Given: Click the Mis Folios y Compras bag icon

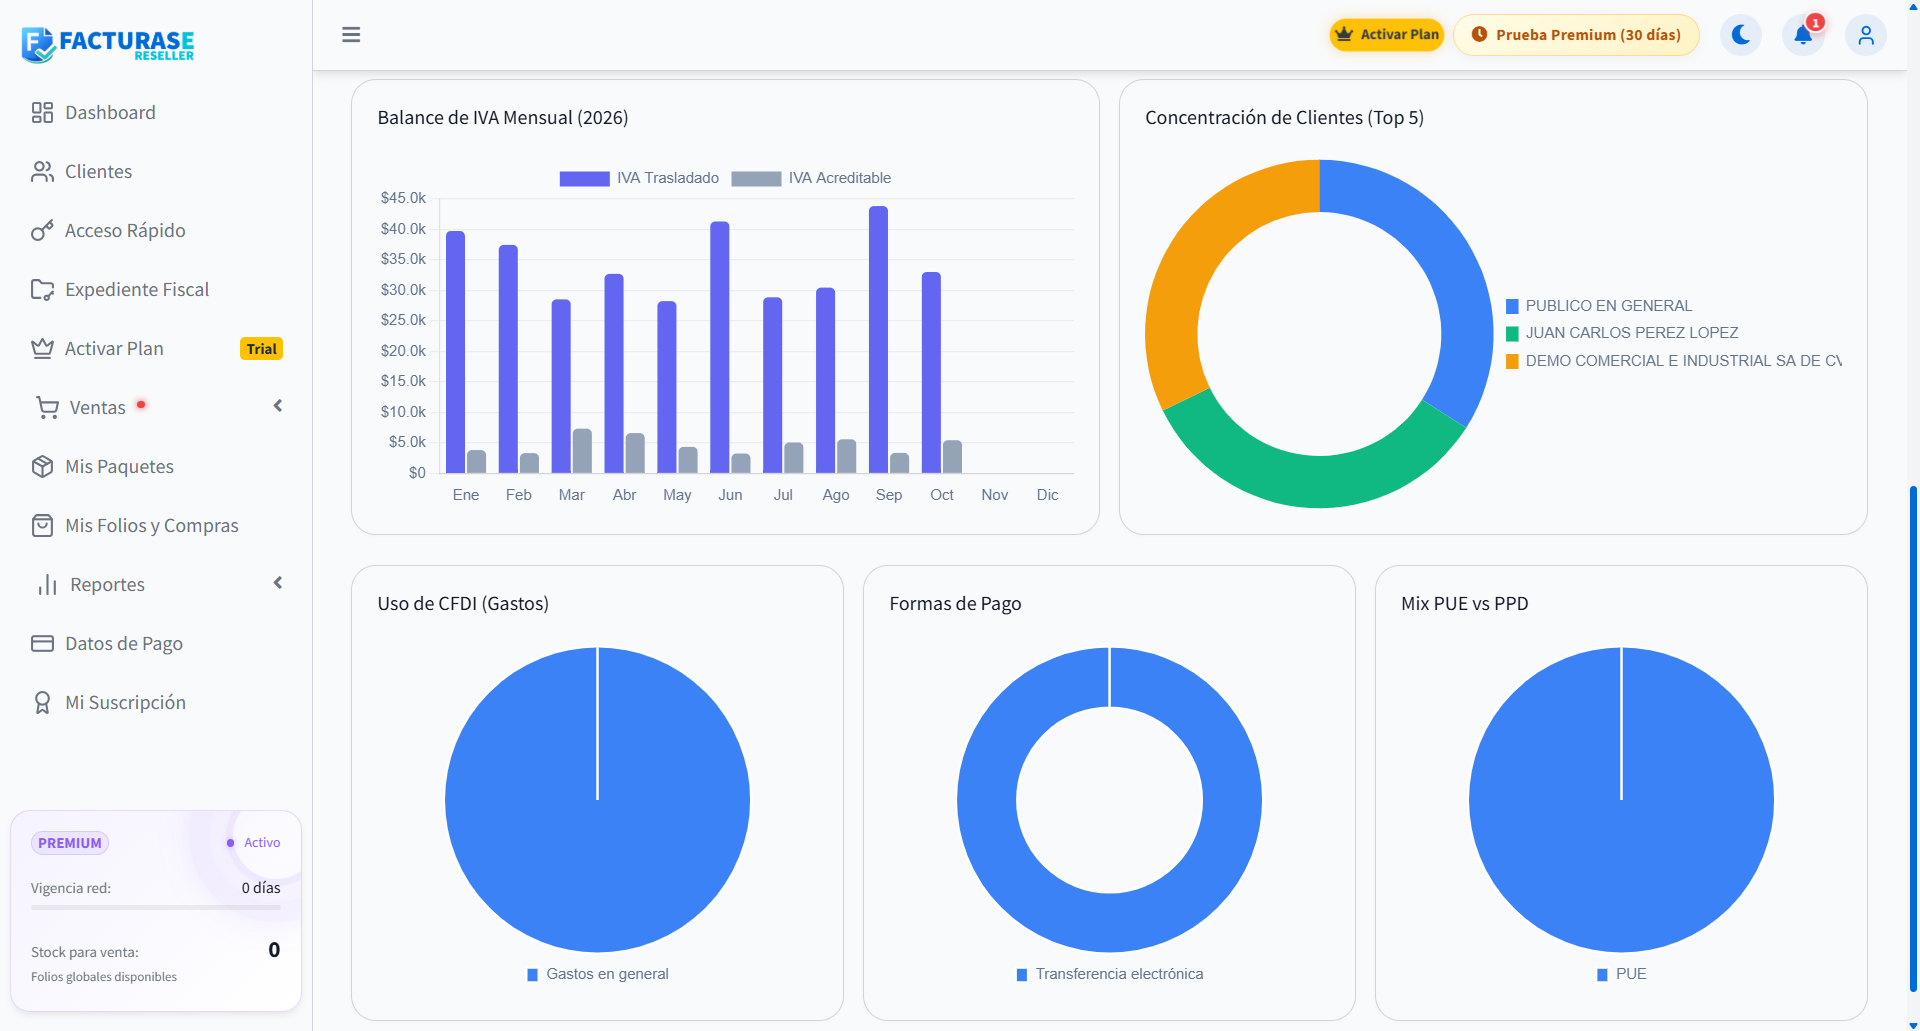Looking at the screenshot, I should pyautogui.click(x=42, y=526).
